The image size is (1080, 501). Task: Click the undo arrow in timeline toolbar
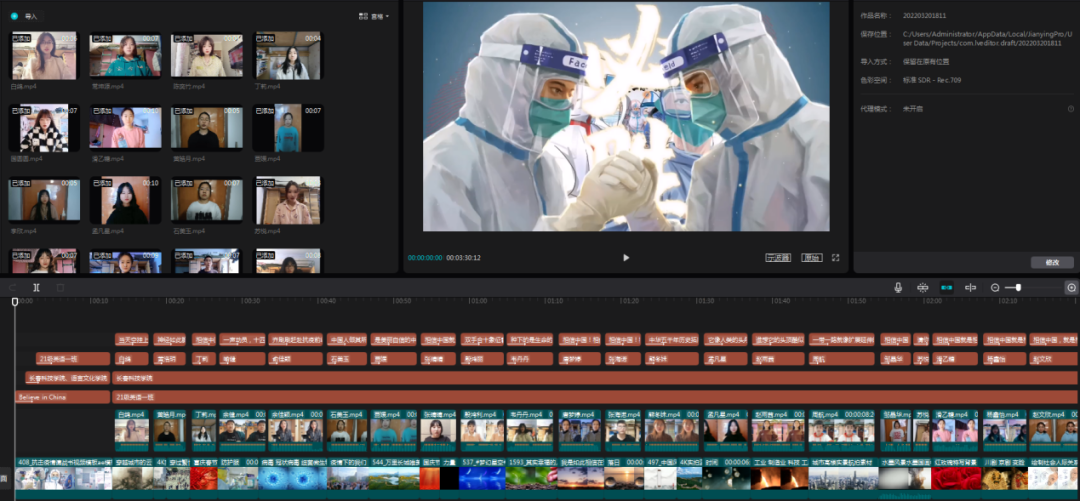(12, 287)
